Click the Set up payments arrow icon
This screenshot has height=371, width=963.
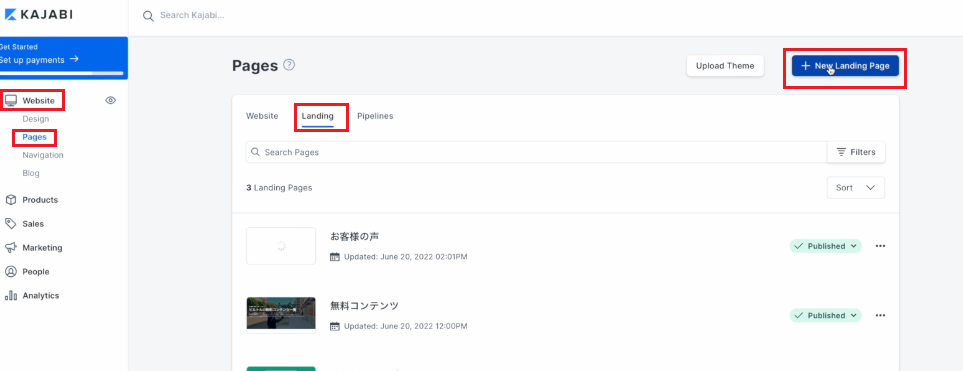coord(74,59)
